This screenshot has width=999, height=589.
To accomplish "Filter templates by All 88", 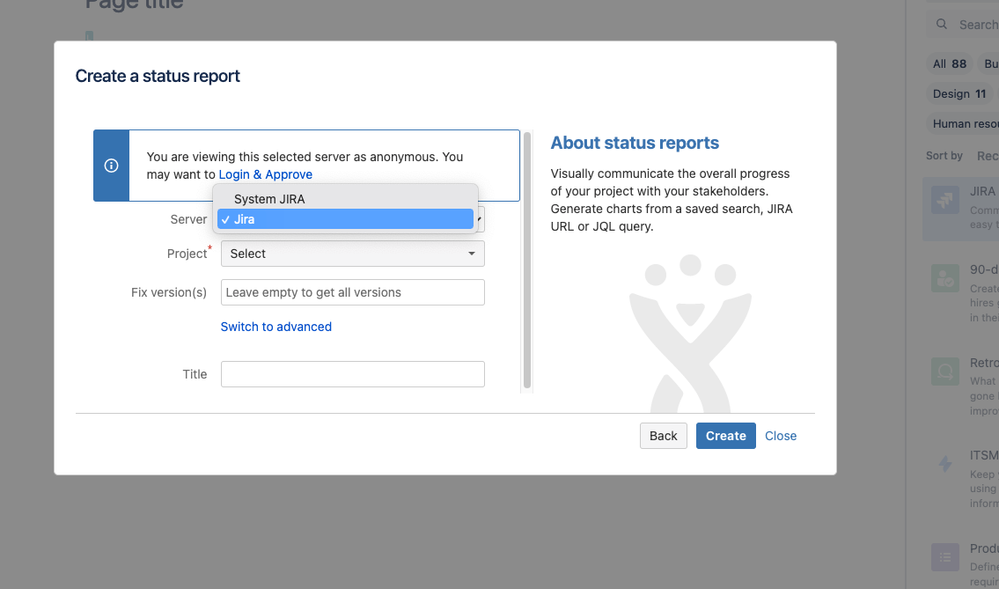I will point(949,64).
